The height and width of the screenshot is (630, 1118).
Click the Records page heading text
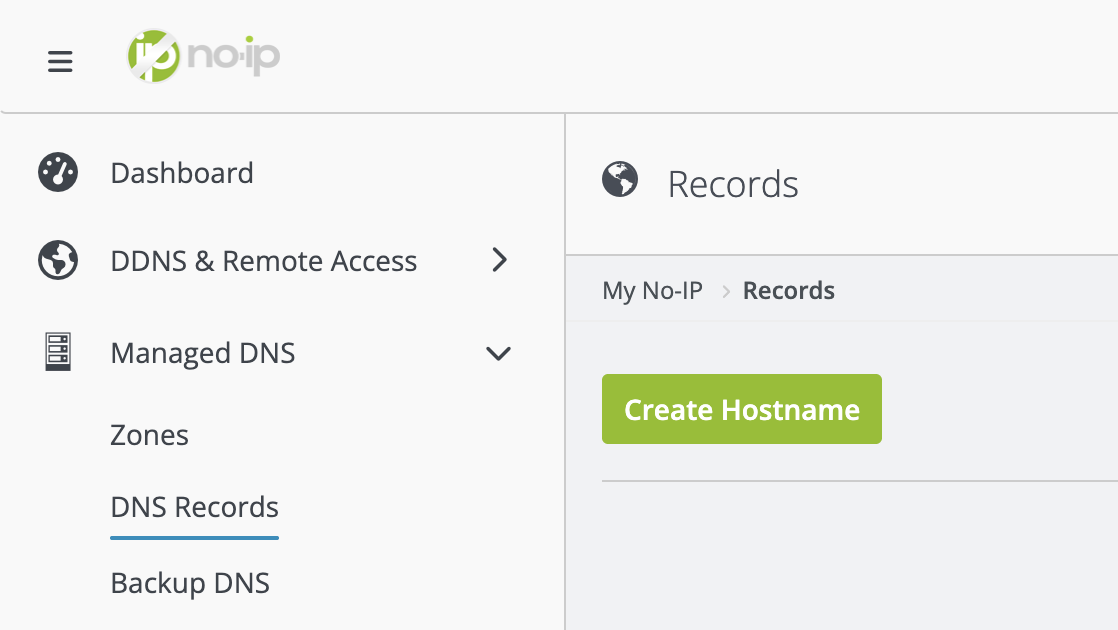tap(733, 184)
